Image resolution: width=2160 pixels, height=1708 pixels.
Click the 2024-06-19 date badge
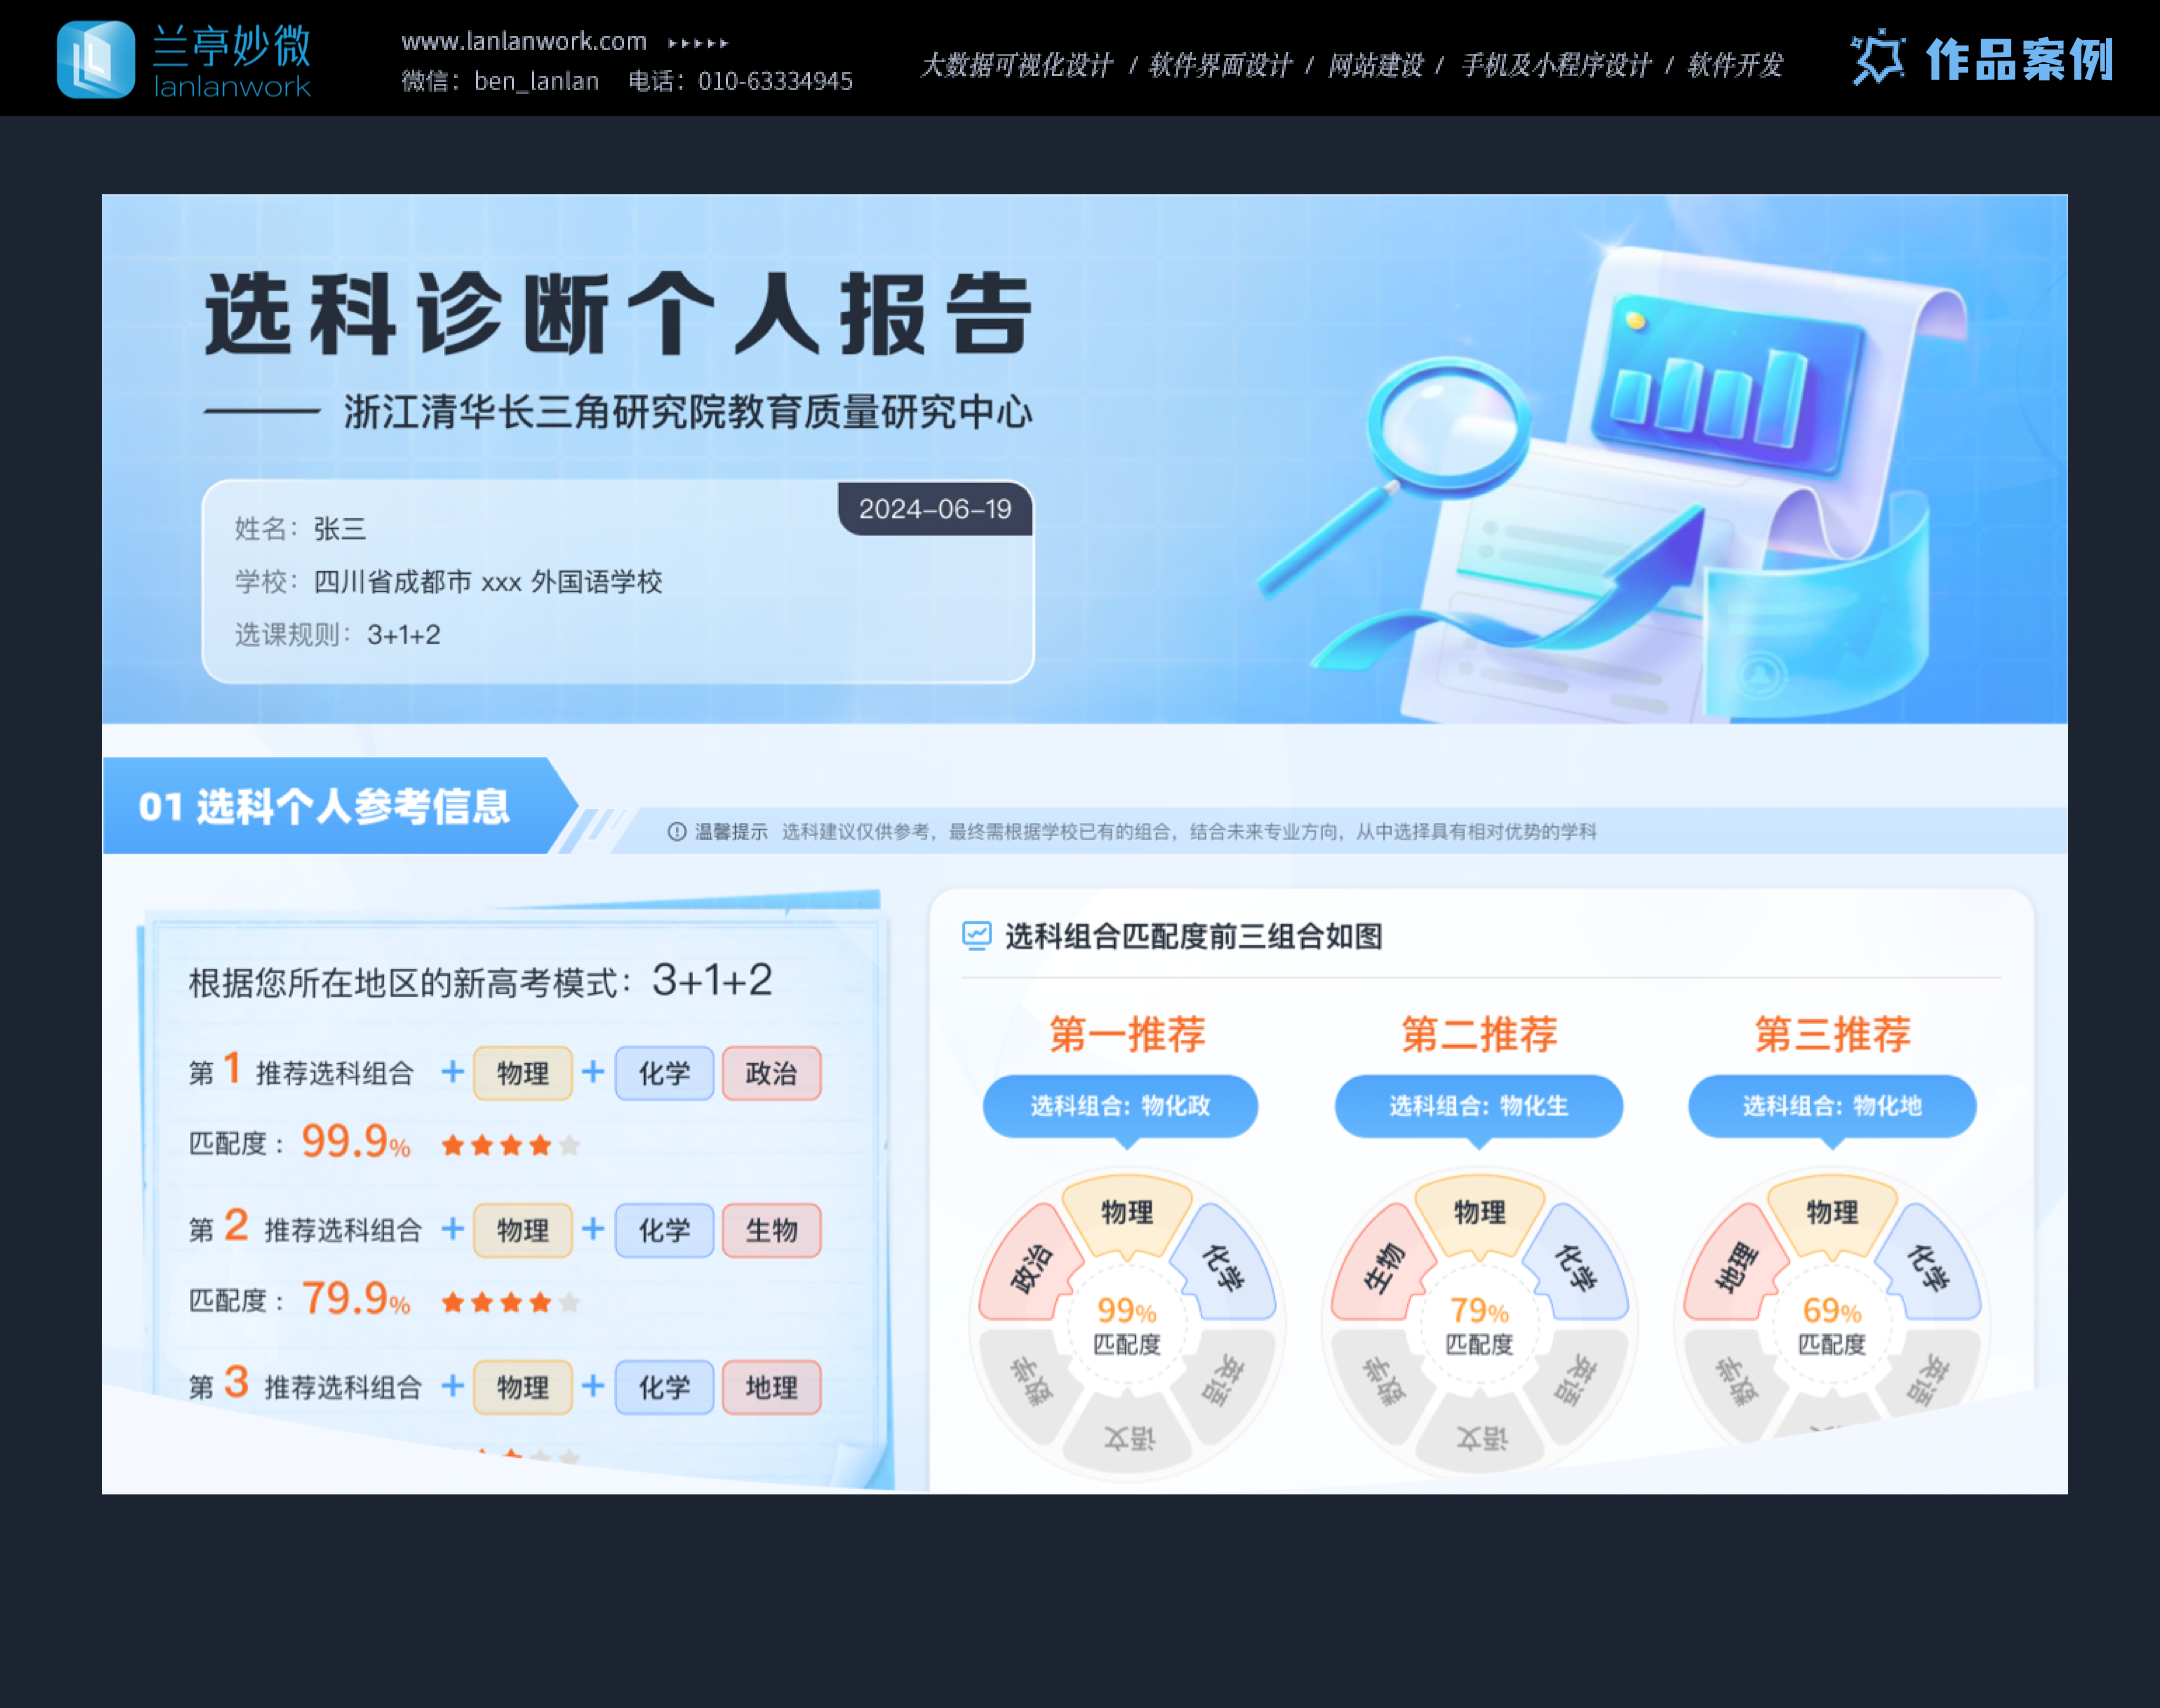coord(935,509)
